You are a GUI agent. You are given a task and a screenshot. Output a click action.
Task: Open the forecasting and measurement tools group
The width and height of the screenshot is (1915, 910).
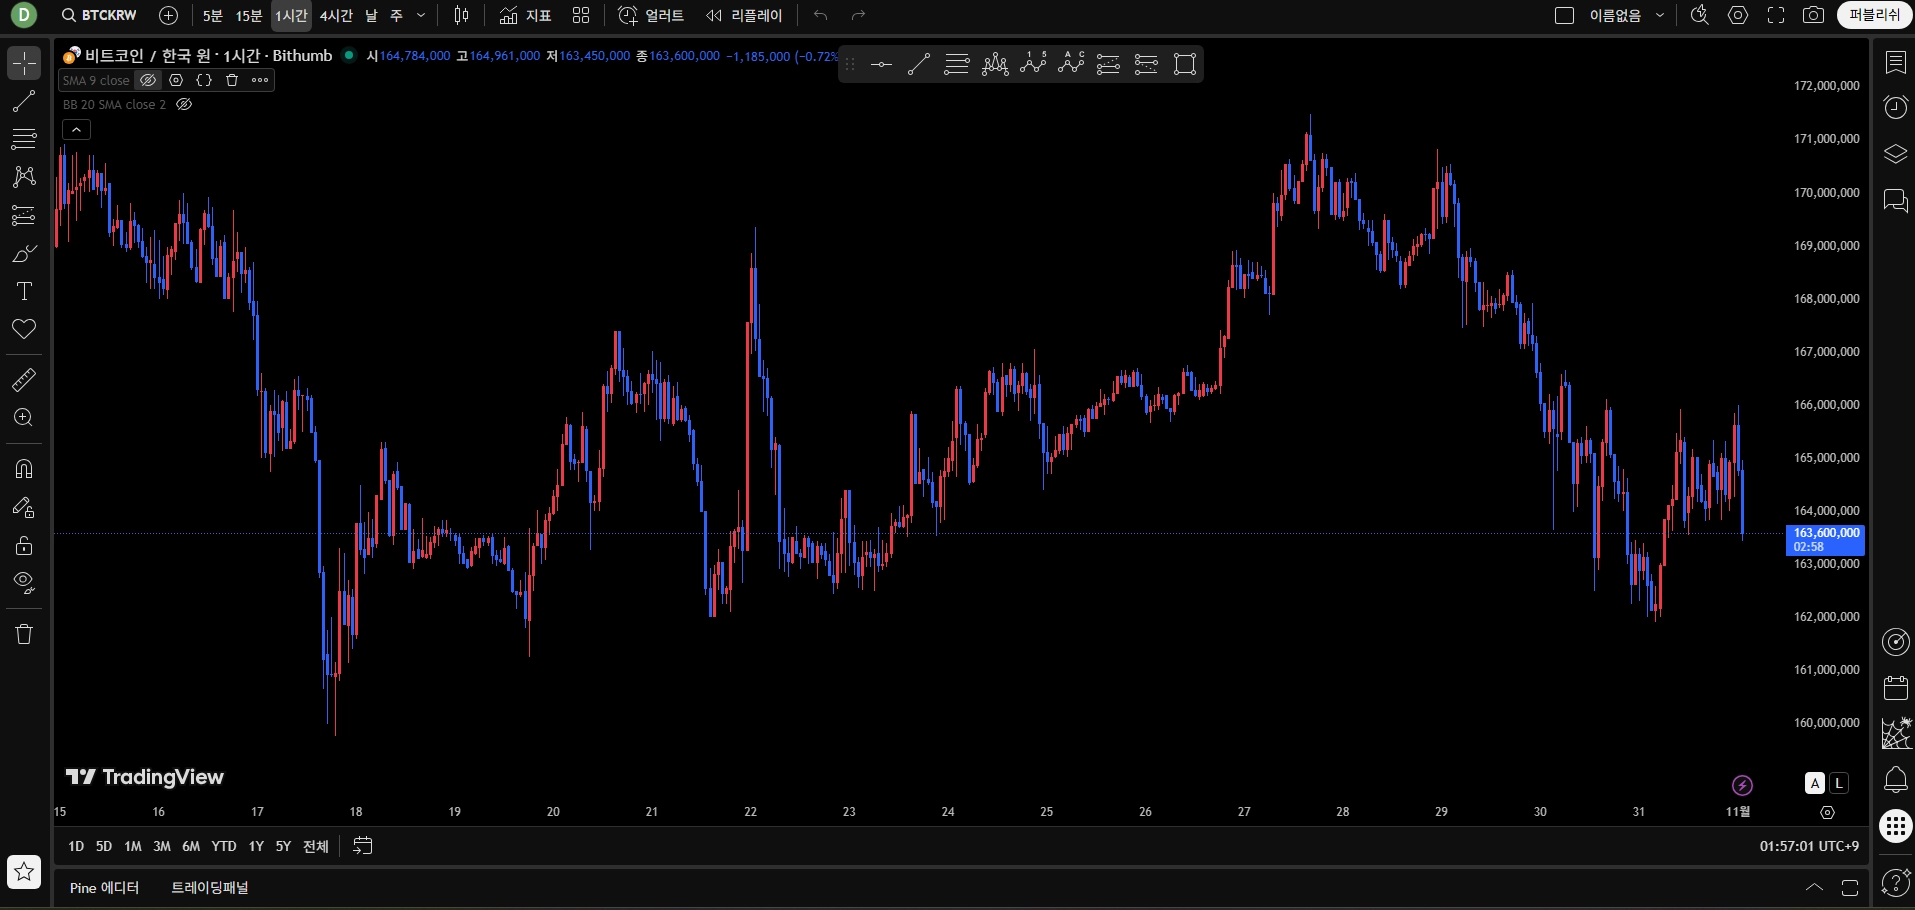click(24, 215)
